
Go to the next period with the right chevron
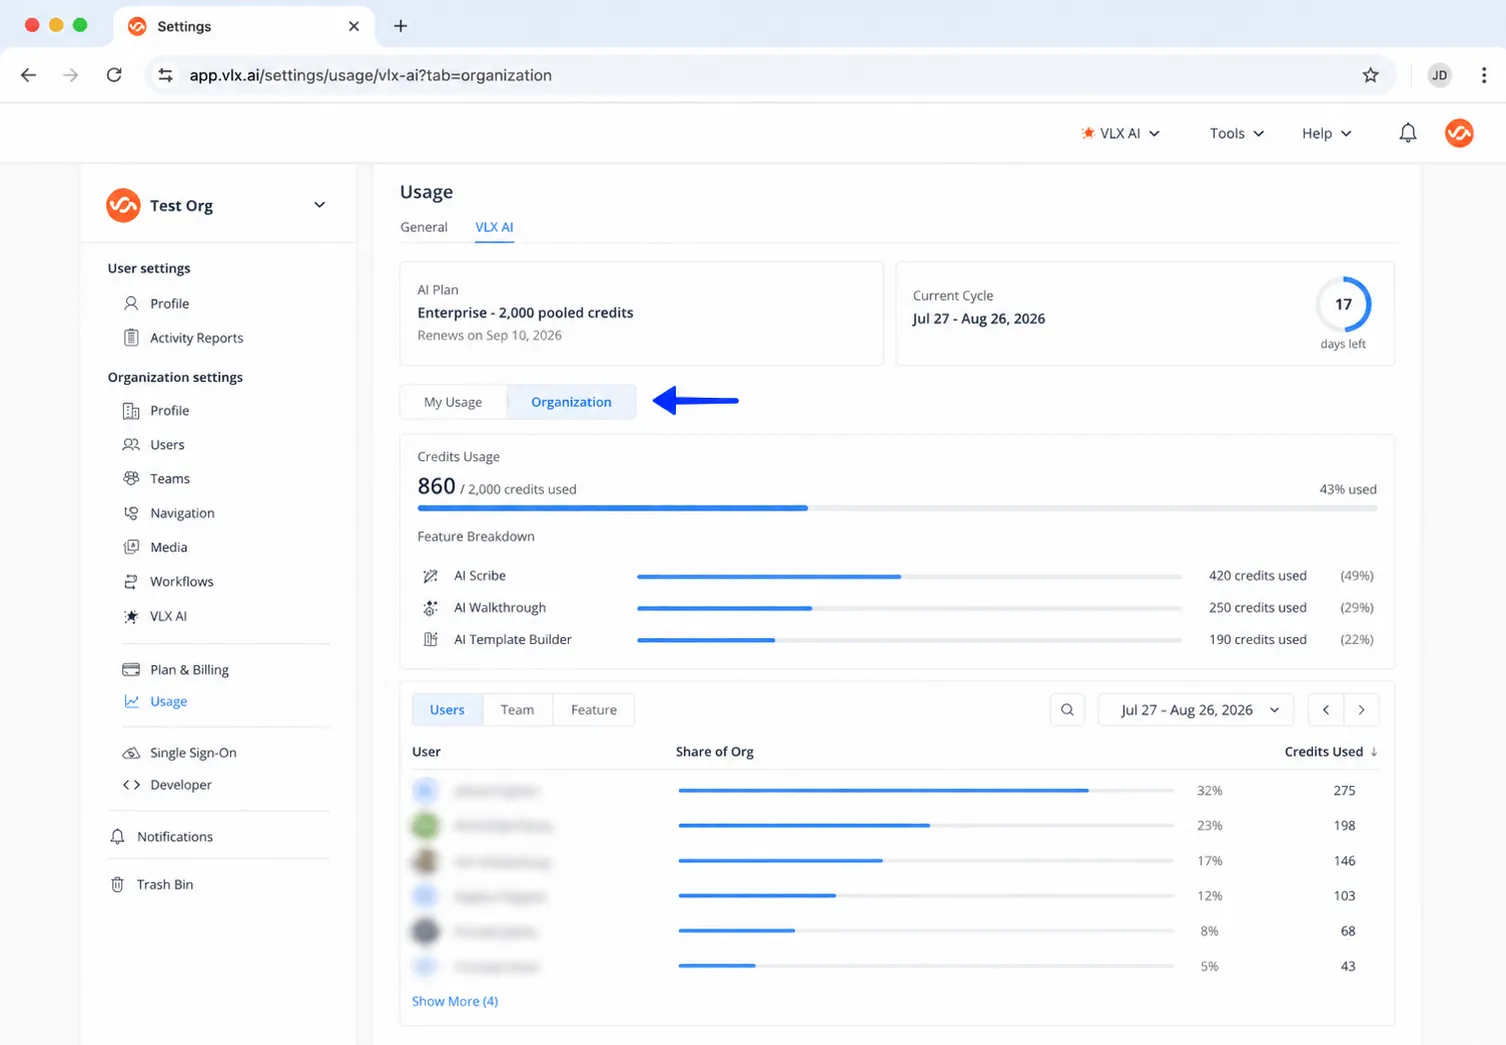(x=1361, y=710)
